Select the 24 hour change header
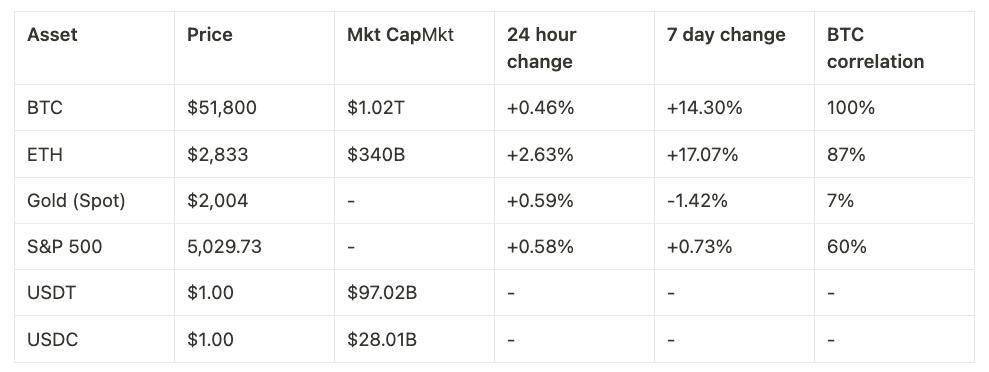989x372 pixels. coord(541,48)
